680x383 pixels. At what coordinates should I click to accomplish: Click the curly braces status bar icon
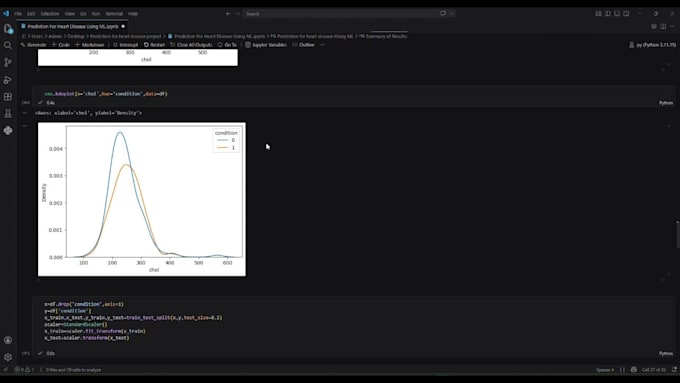[622, 370]
